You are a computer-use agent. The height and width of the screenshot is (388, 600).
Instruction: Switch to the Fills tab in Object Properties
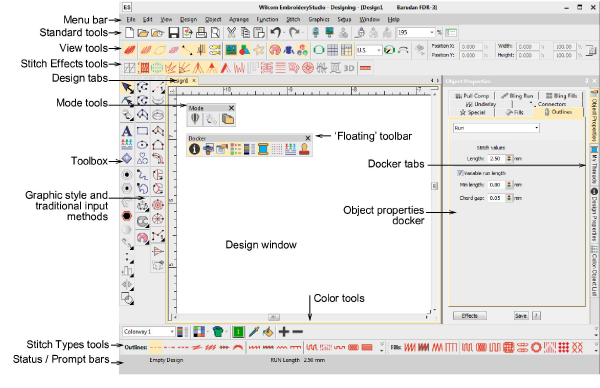(514, 112)
